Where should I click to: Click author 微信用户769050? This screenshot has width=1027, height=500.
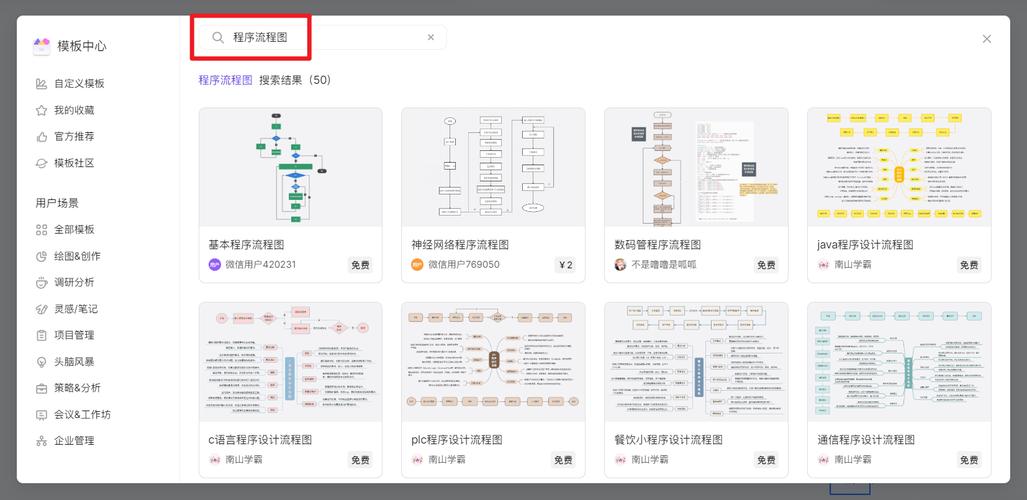click(464, 265)
